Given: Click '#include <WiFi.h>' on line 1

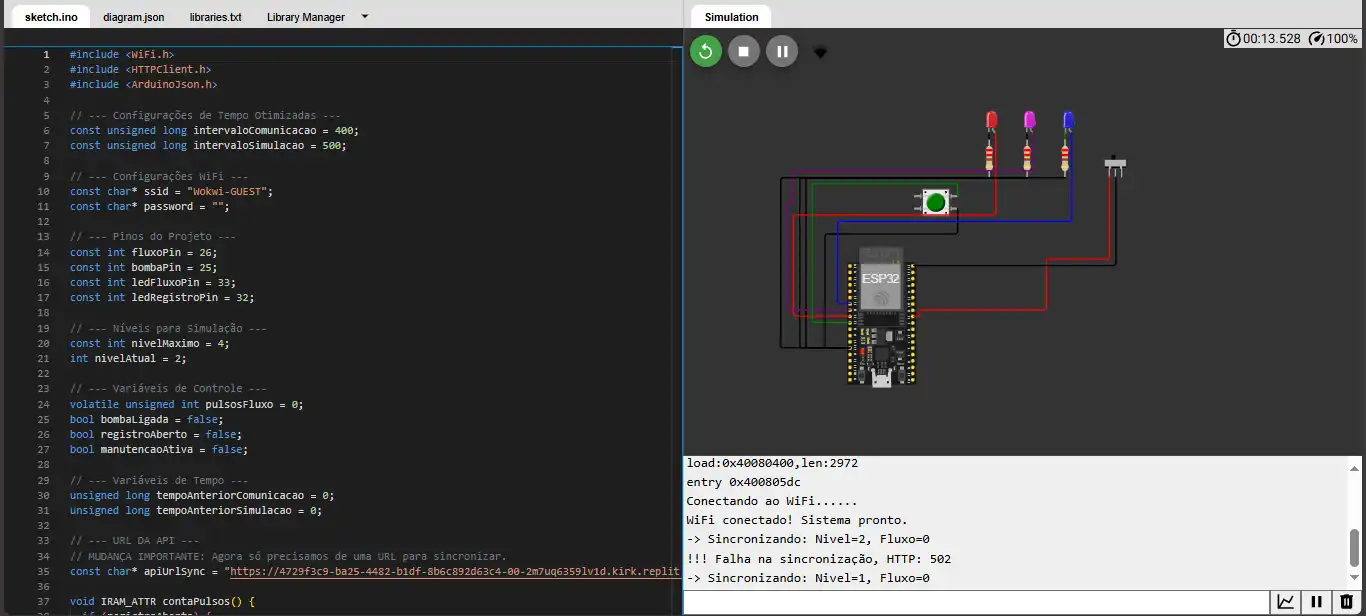Looking at the screenshot, I should (122, 54).
